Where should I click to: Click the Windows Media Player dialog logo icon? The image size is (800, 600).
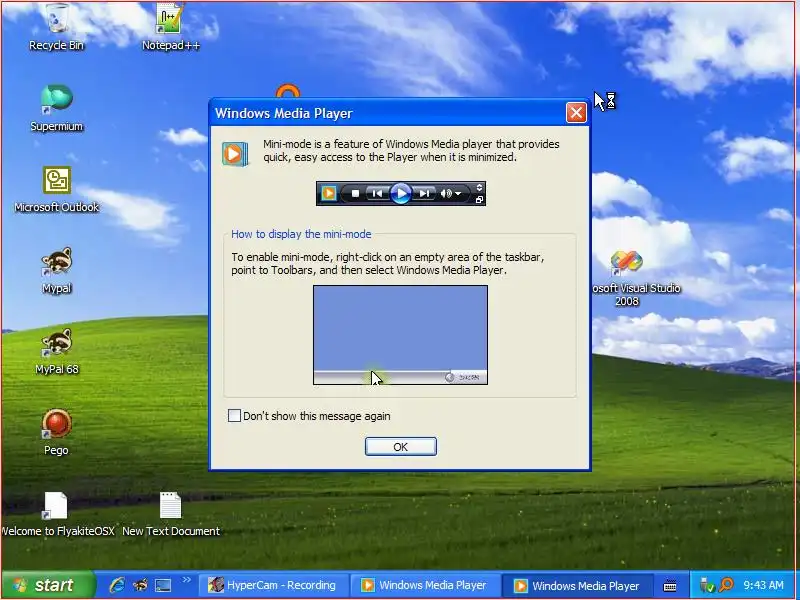(235, 154)
